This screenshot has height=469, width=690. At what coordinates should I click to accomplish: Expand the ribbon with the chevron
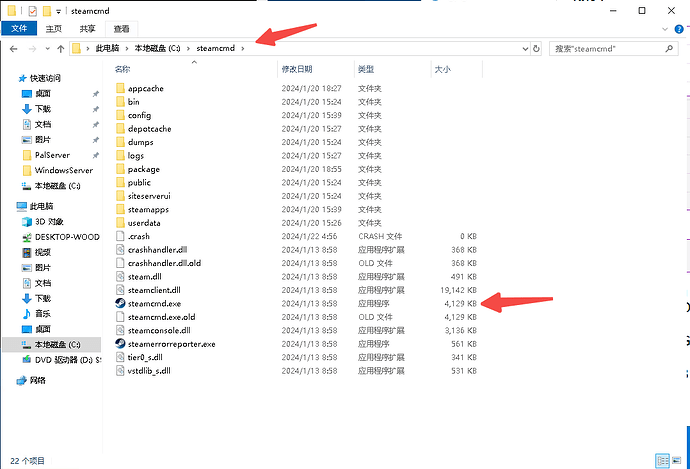tap(665, 29)
